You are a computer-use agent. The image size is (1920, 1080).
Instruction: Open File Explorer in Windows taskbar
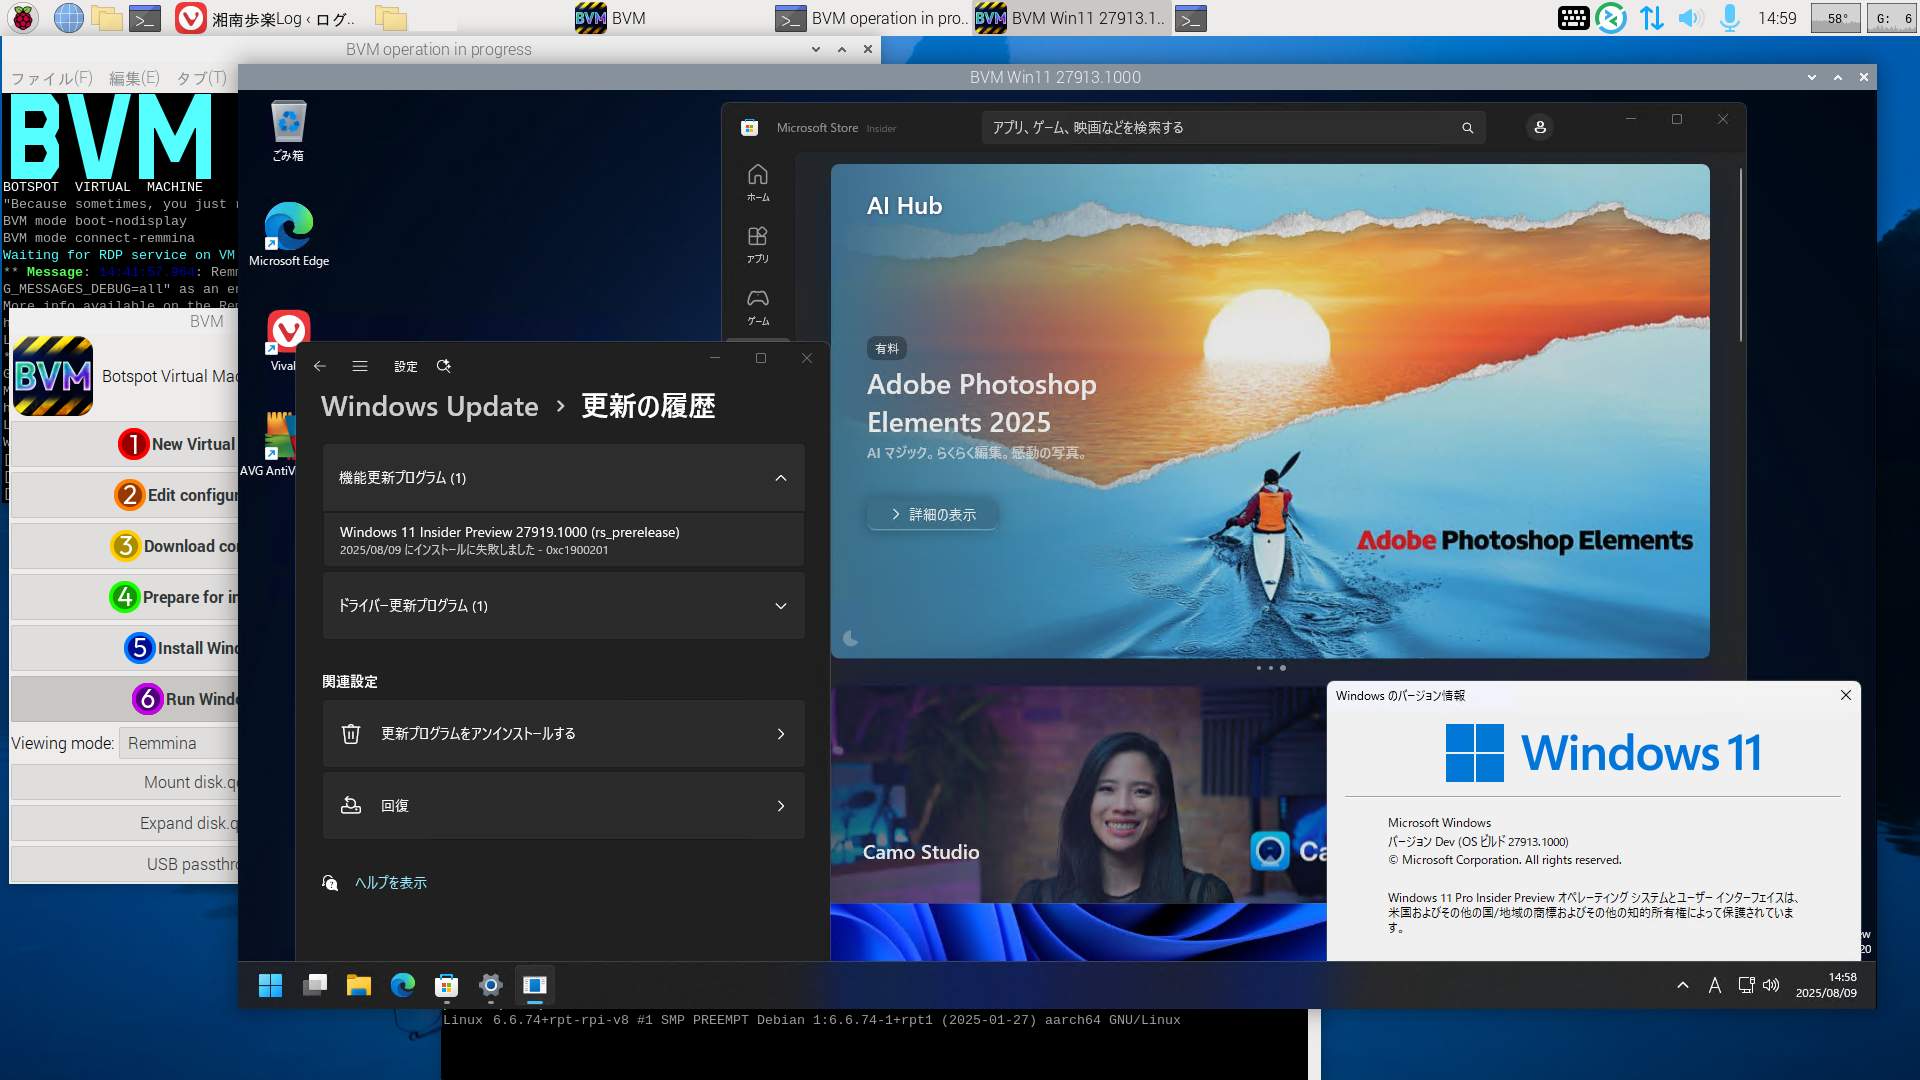(359, 986)
